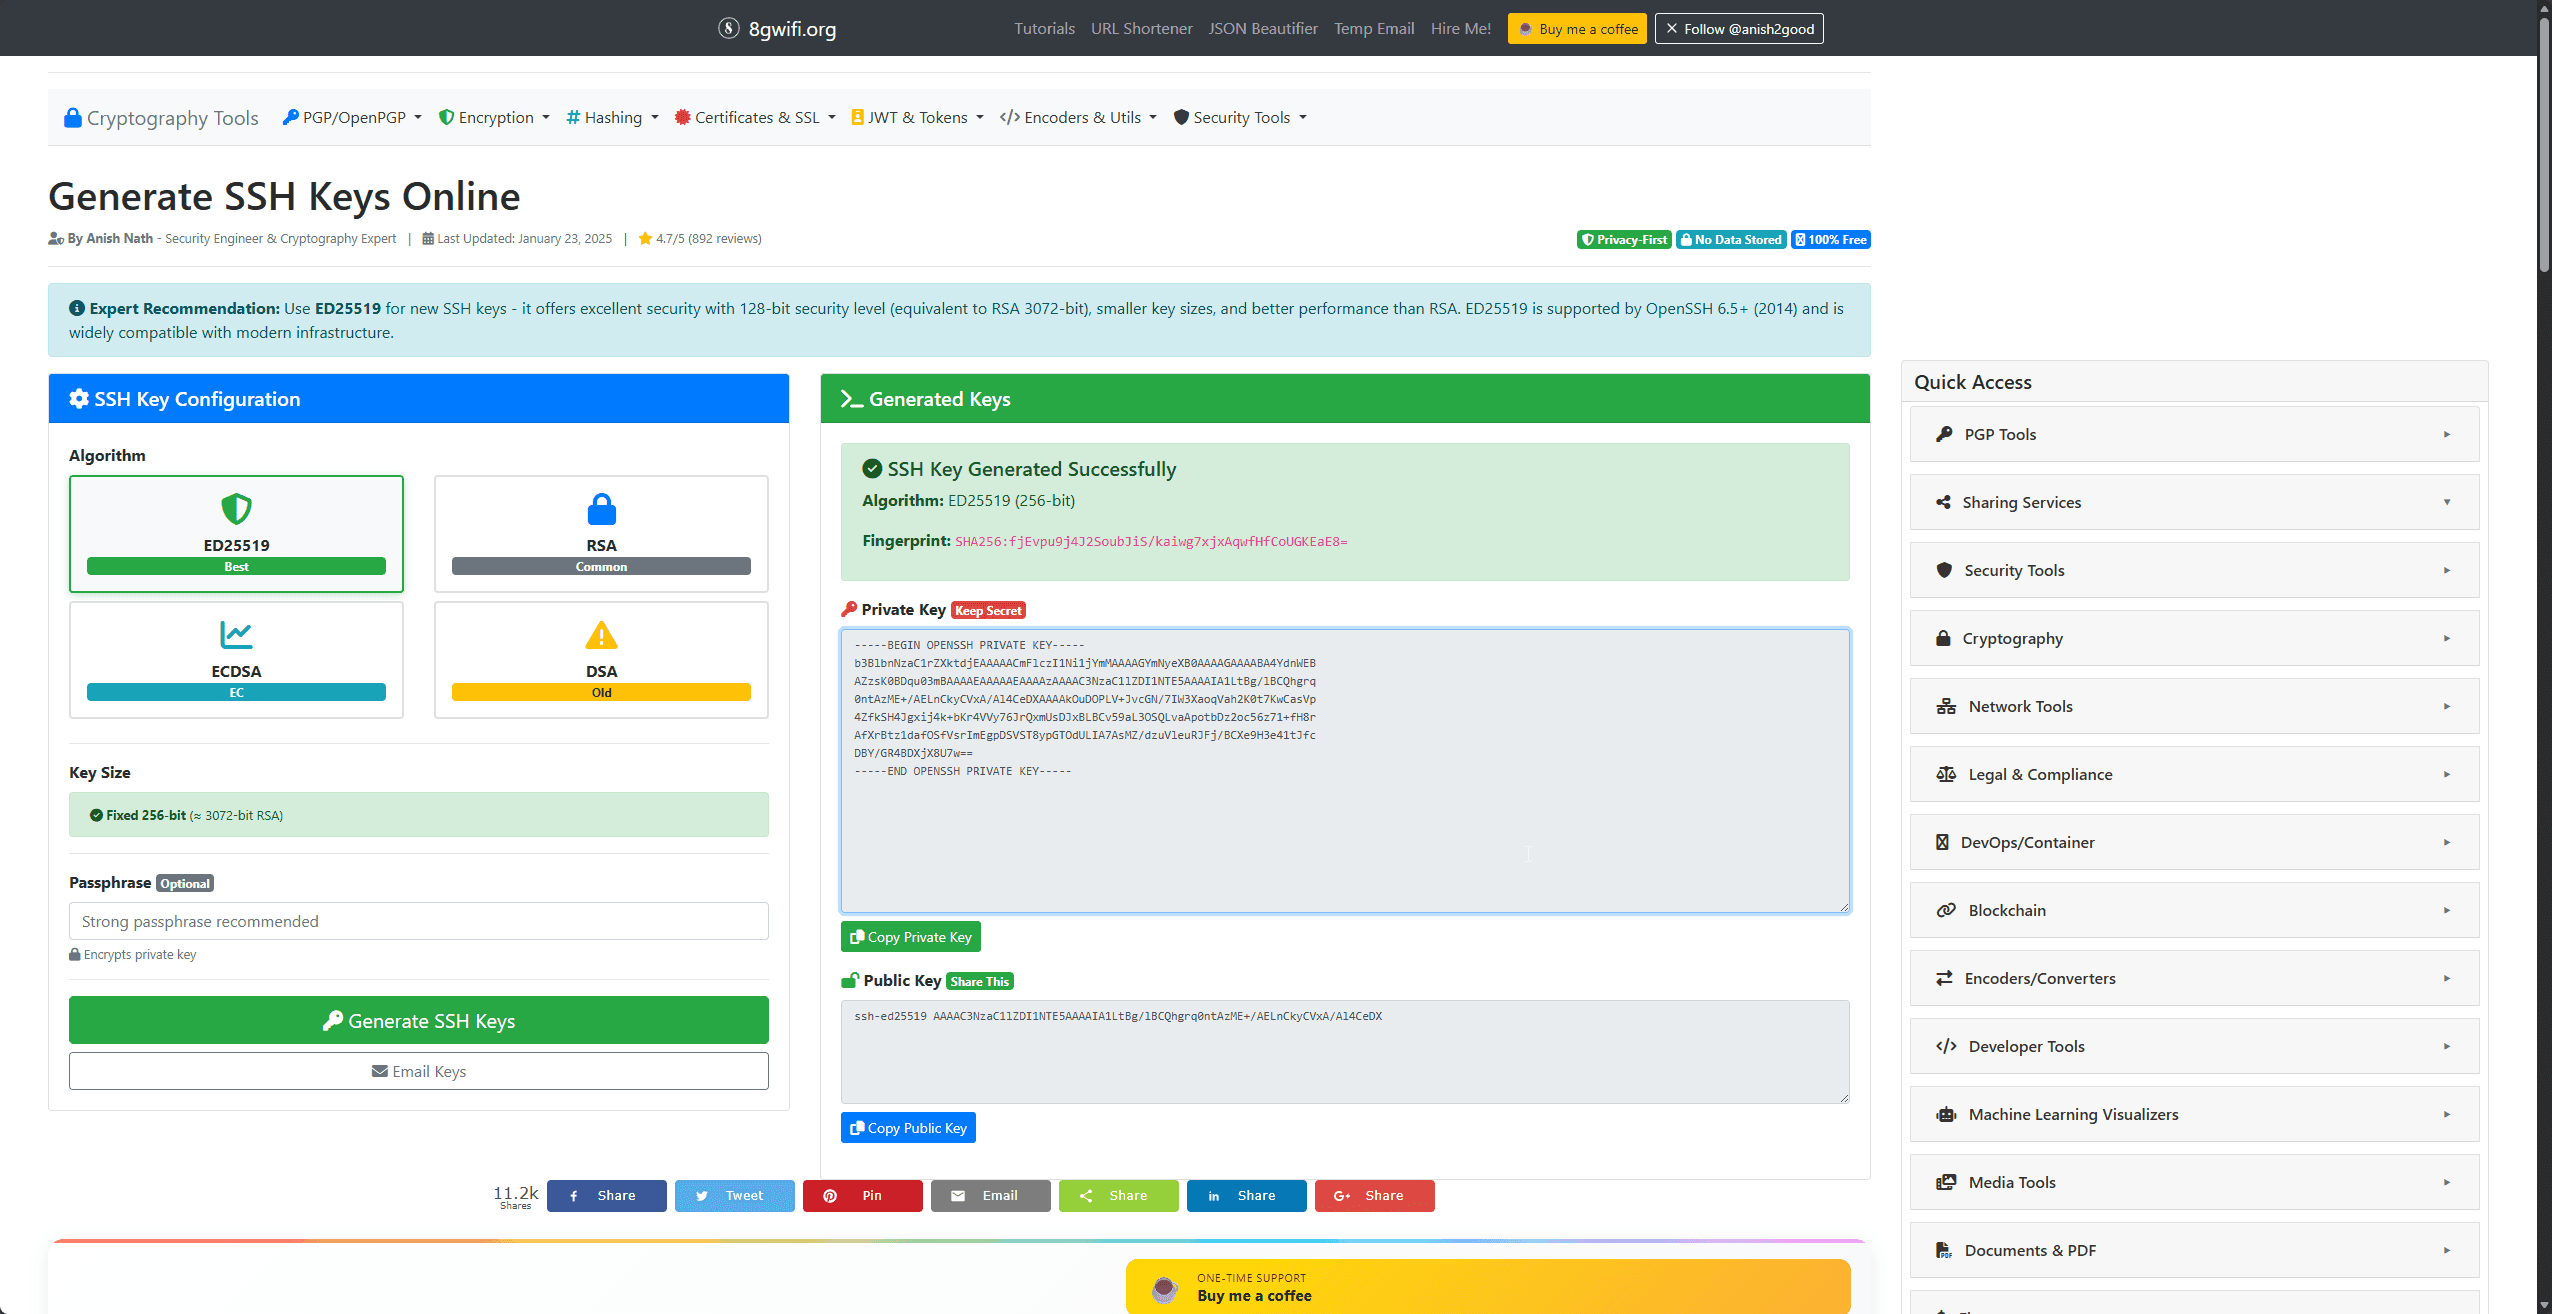Image resolution: width=2552 pixels, height=1314 pixels.
Task: Choose the RSA lock algorithm option
Action: click(x=601, y=533)
